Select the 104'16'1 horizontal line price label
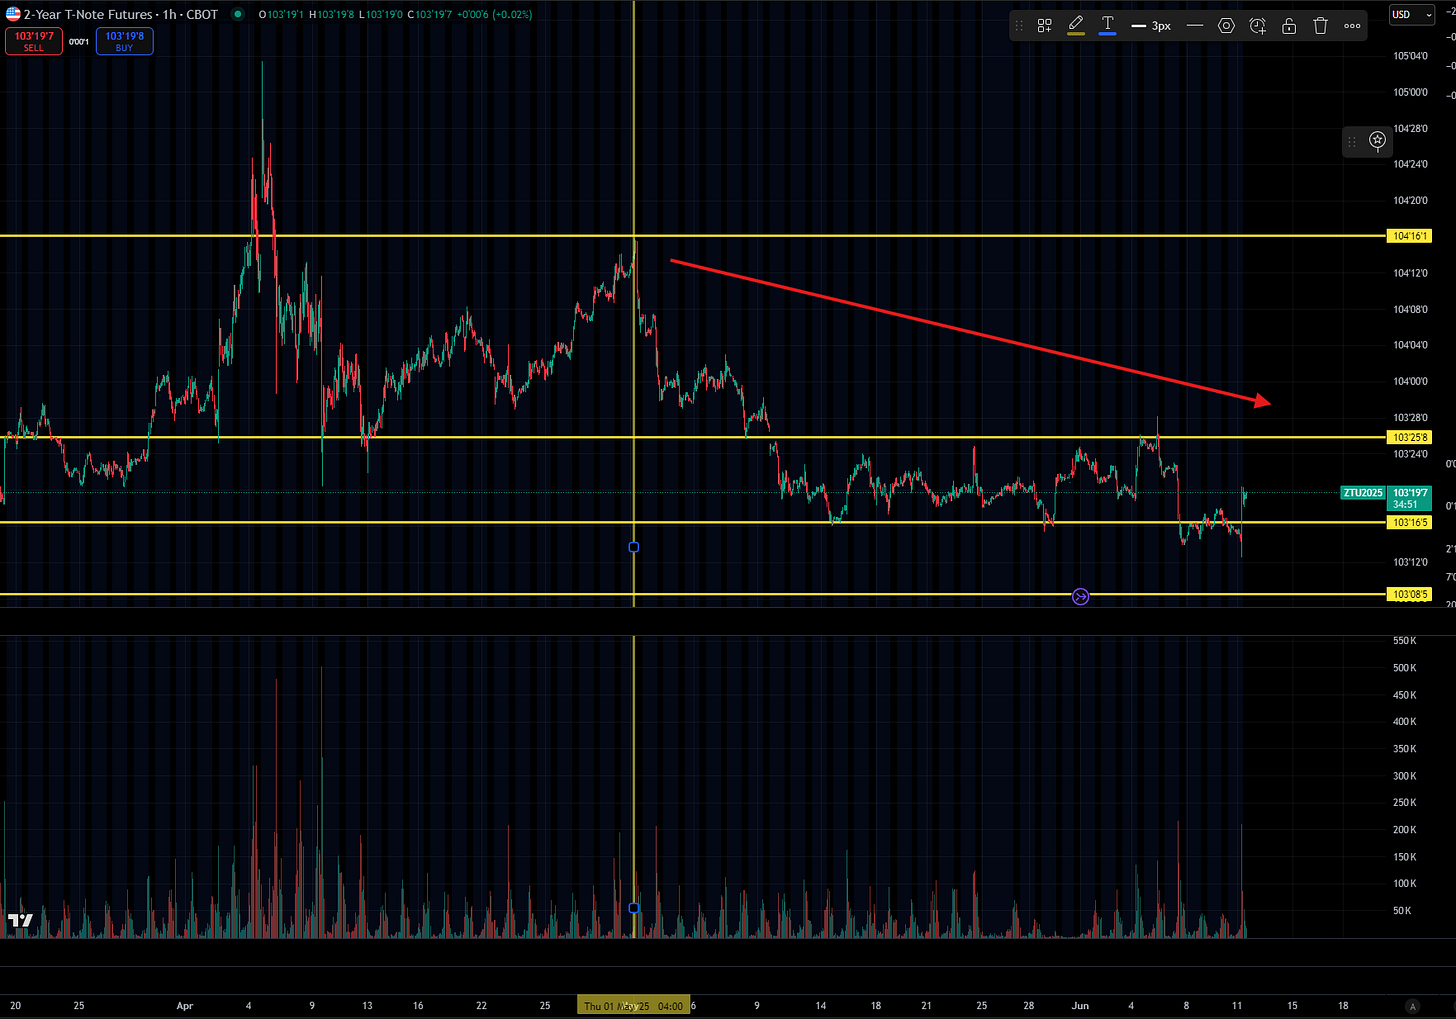Screen dimensions: 1456x1019 coord(1409,236)
